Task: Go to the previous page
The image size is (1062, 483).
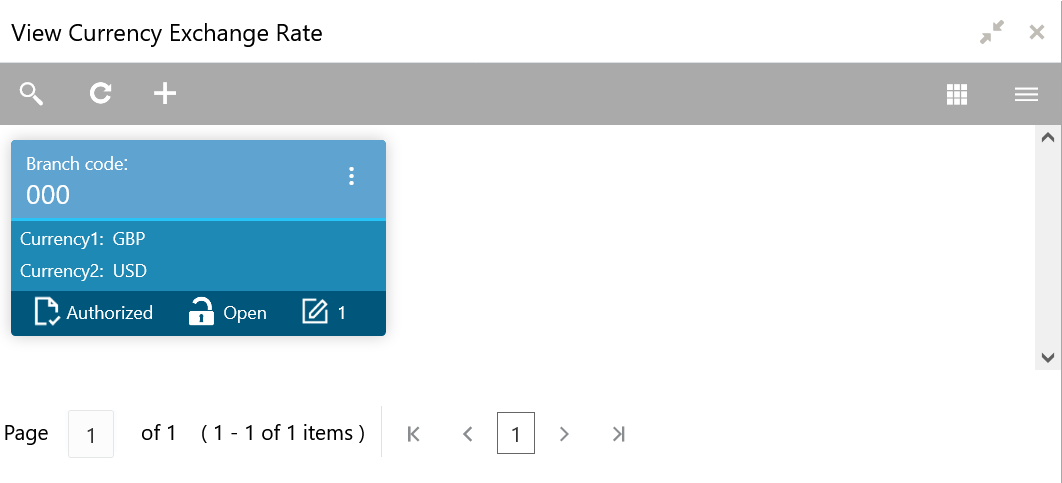Action: pos(467,434)
